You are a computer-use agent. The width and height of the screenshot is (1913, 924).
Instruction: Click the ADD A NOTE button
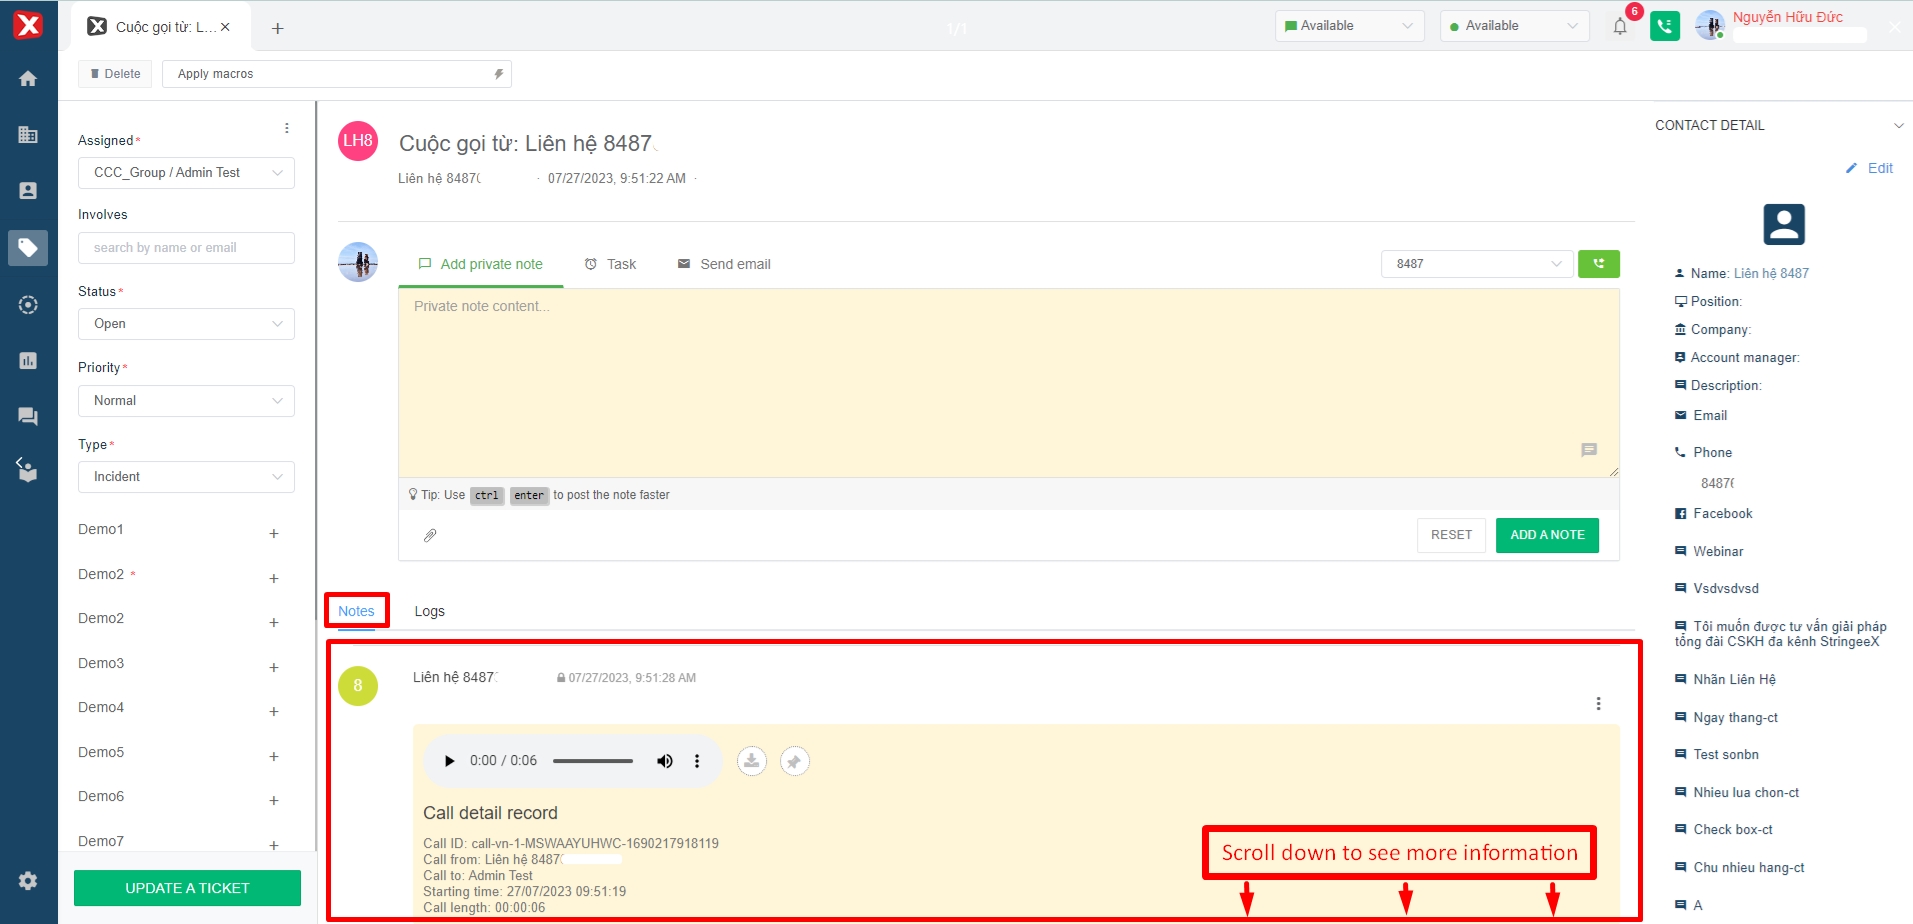(1546, 535)
